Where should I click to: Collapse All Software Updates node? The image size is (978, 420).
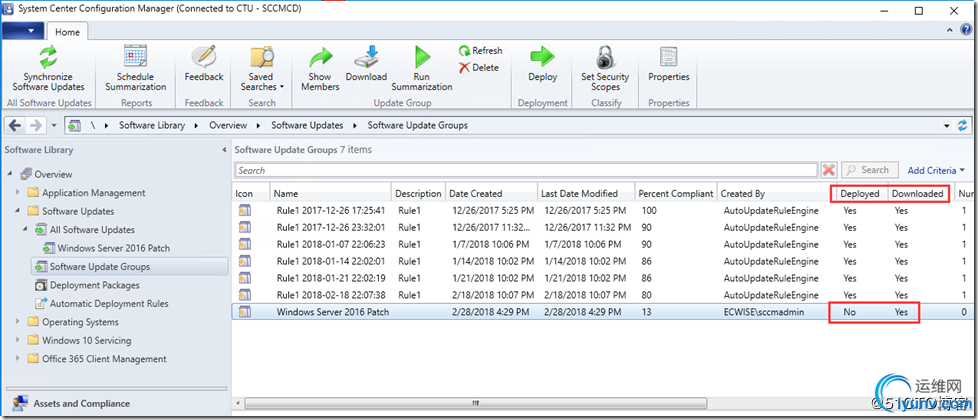[x=26, y=230]
